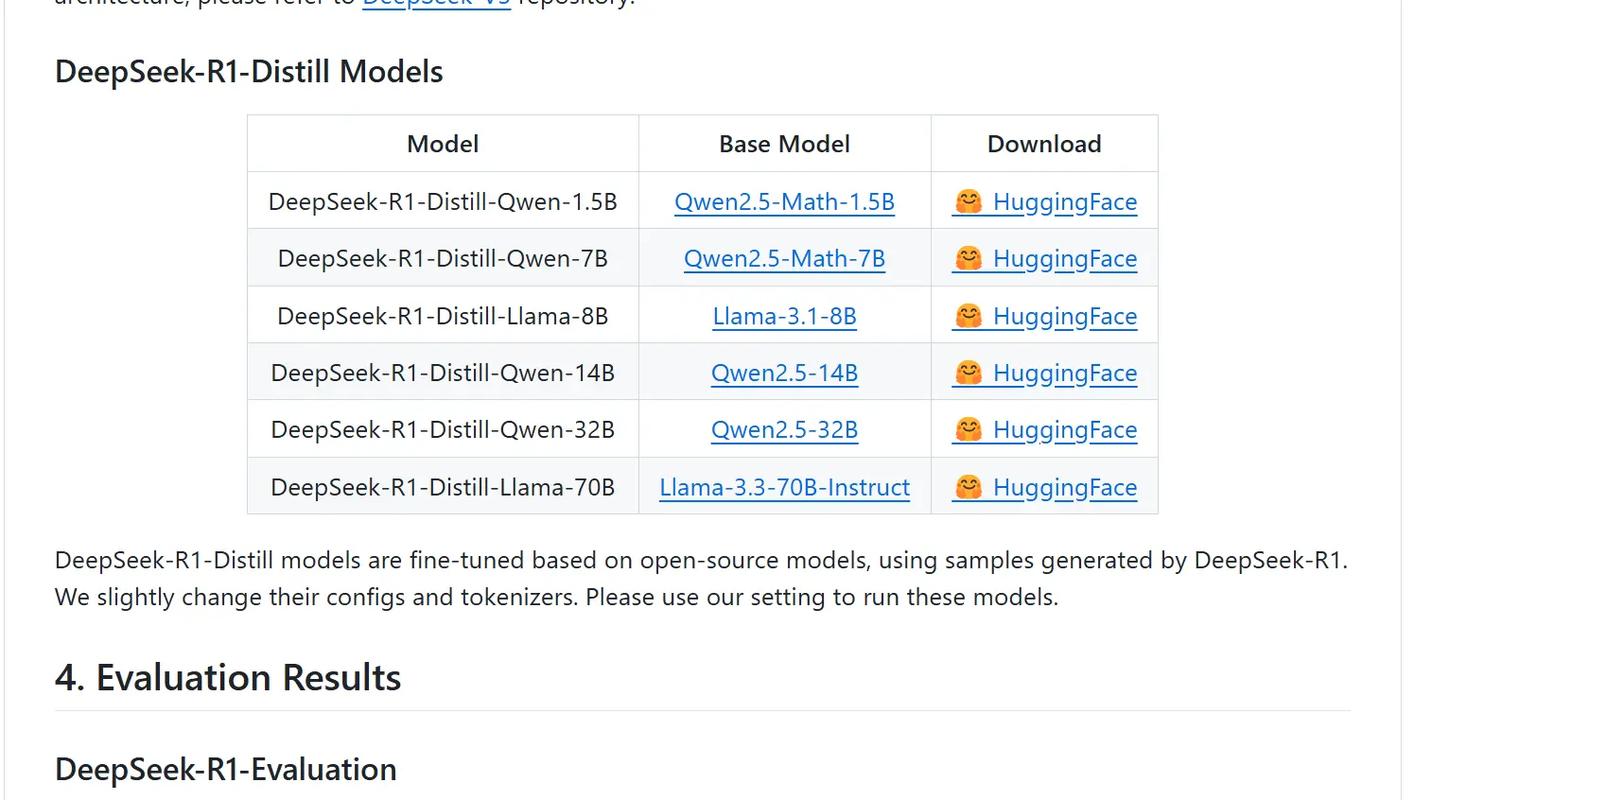Visit the Qwen2.5-14B base model link
This screenshot has height=800, width=1624.
click(x=784, y=373)
